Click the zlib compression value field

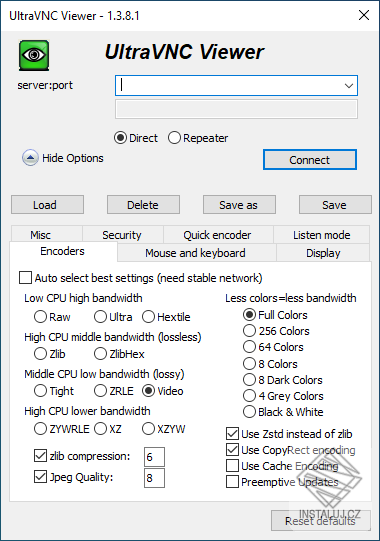[154, 457]
